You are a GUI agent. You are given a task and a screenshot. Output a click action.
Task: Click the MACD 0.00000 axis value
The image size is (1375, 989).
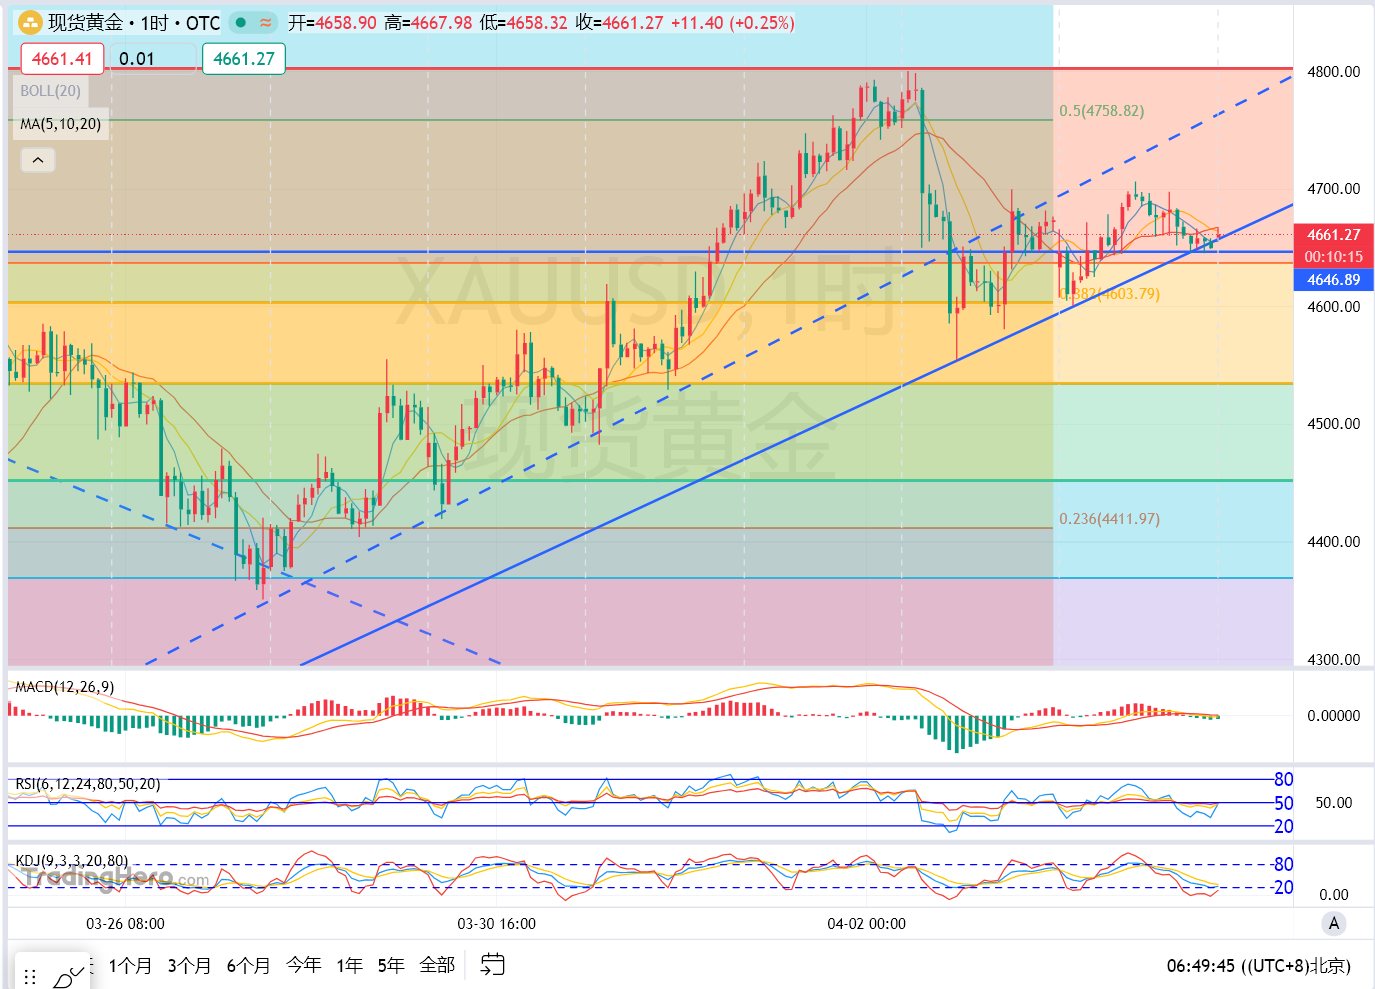click(x=1334, y=716)
